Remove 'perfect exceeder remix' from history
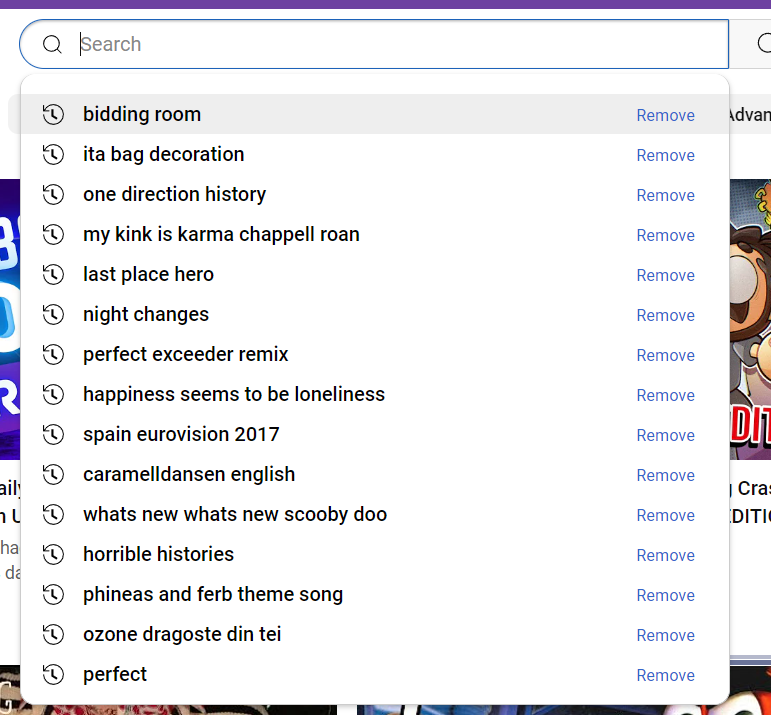 (x=665, y=355)
